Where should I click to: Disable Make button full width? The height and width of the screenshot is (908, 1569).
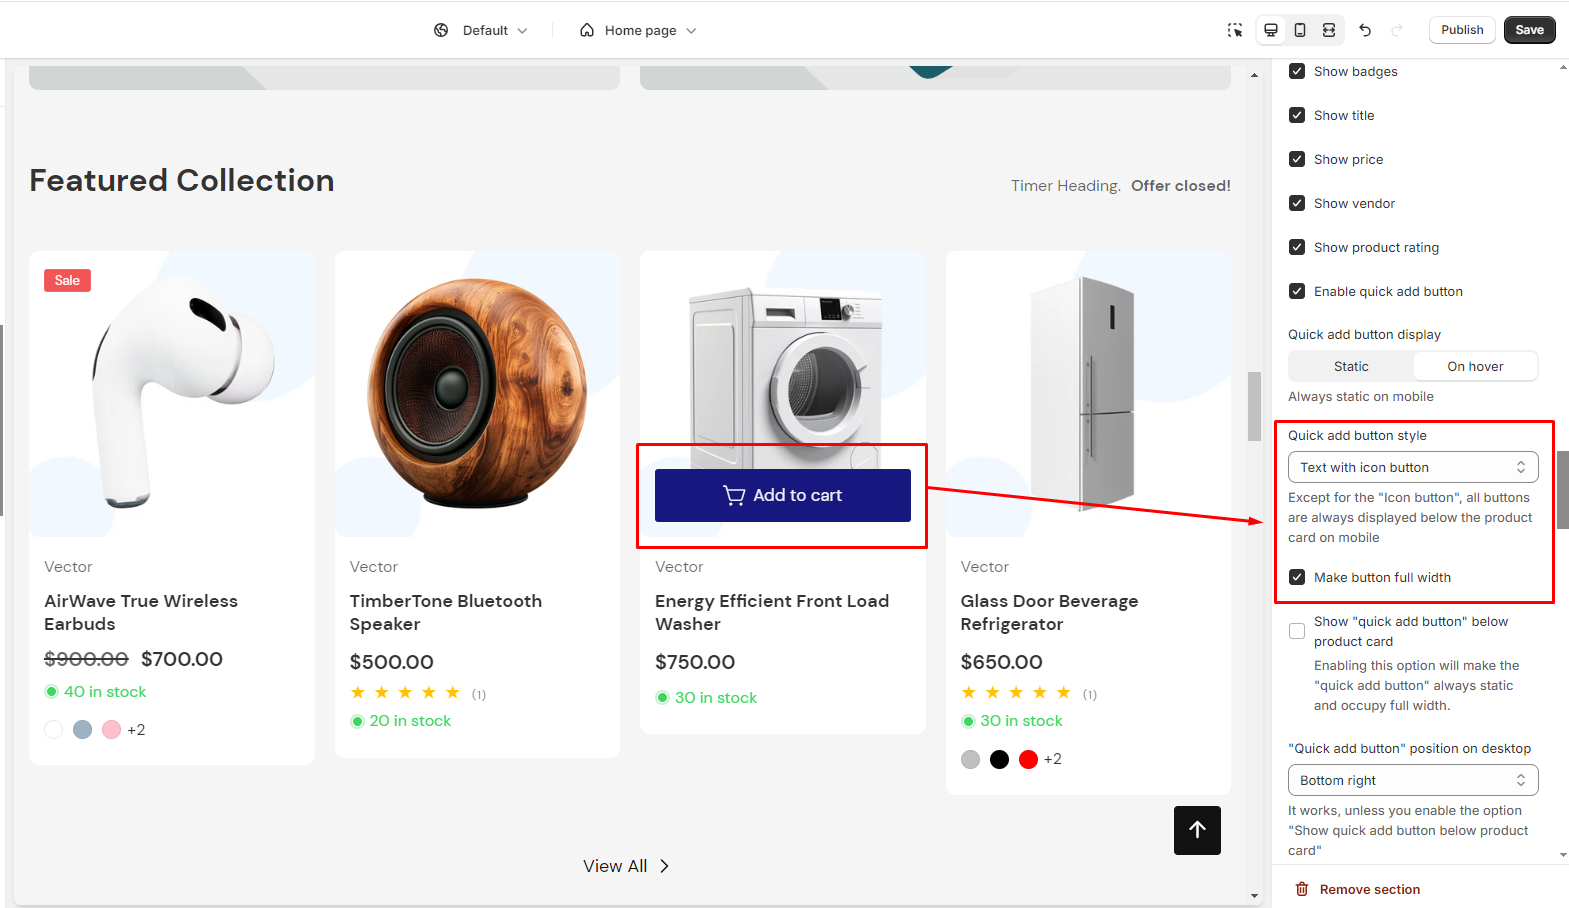(1297, 577)
